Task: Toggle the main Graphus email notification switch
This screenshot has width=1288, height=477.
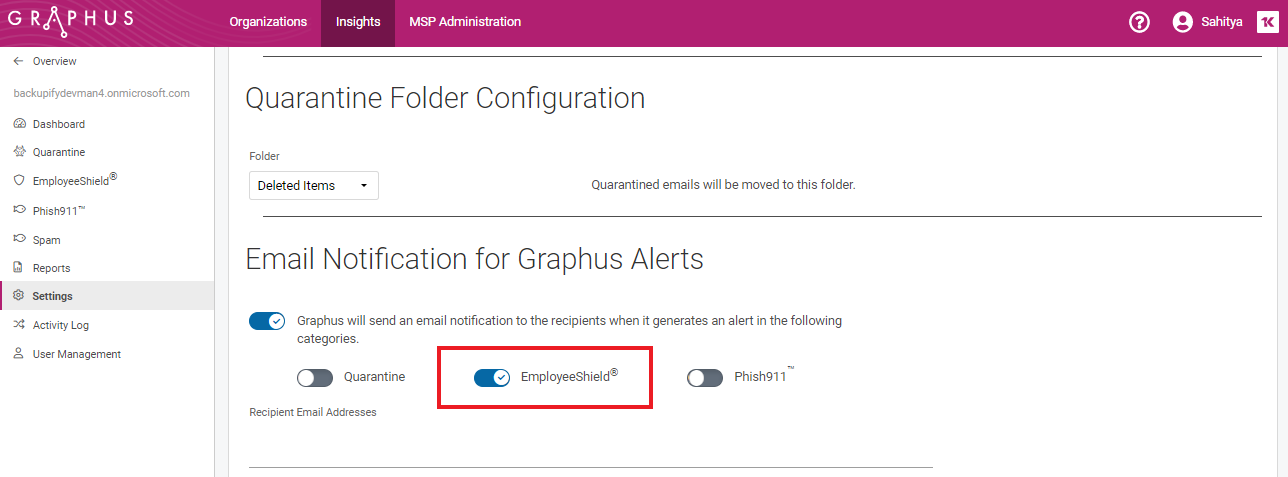Action: (267, 321)
